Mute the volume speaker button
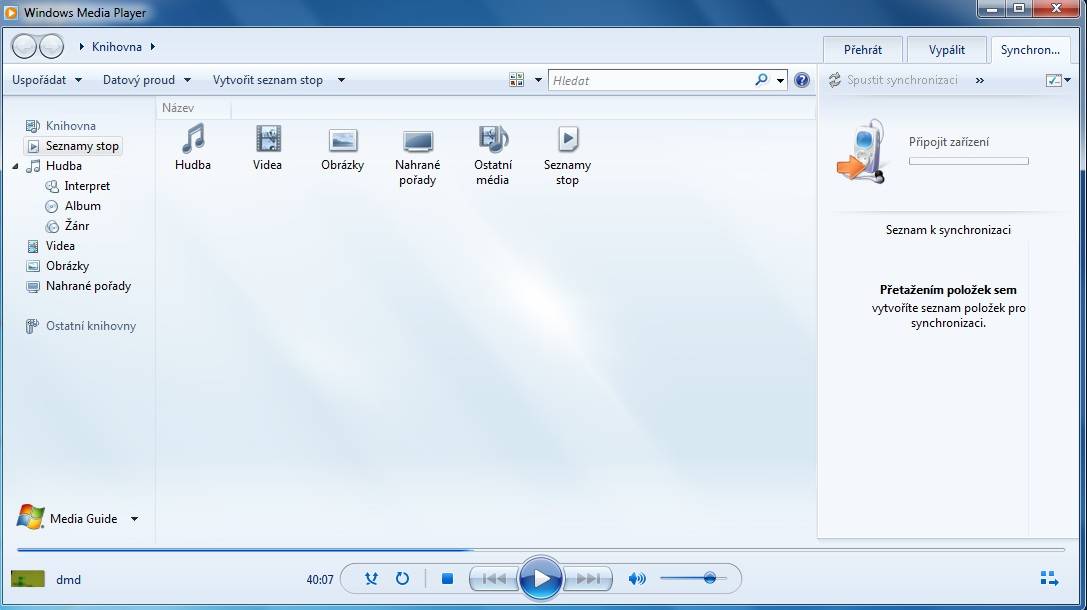This screenshot has width=1087, height=610. point(636,578)
